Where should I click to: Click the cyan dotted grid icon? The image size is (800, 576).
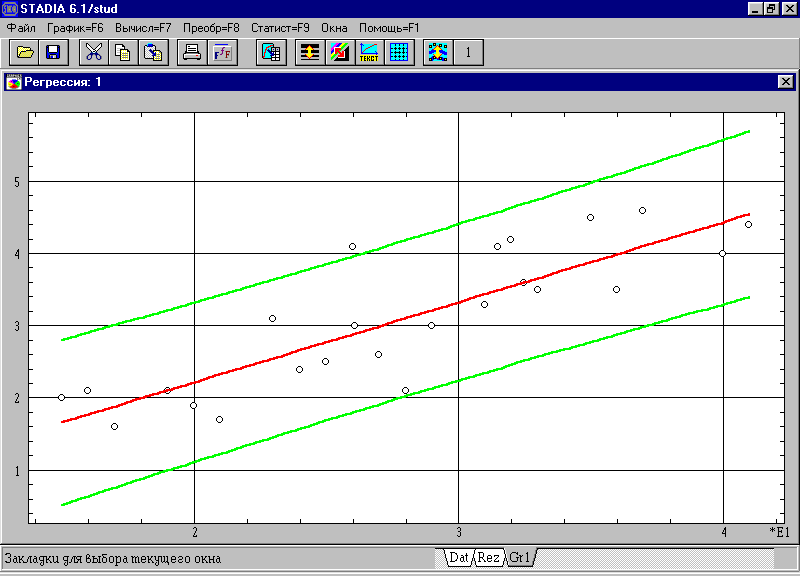tap(399, 52)
